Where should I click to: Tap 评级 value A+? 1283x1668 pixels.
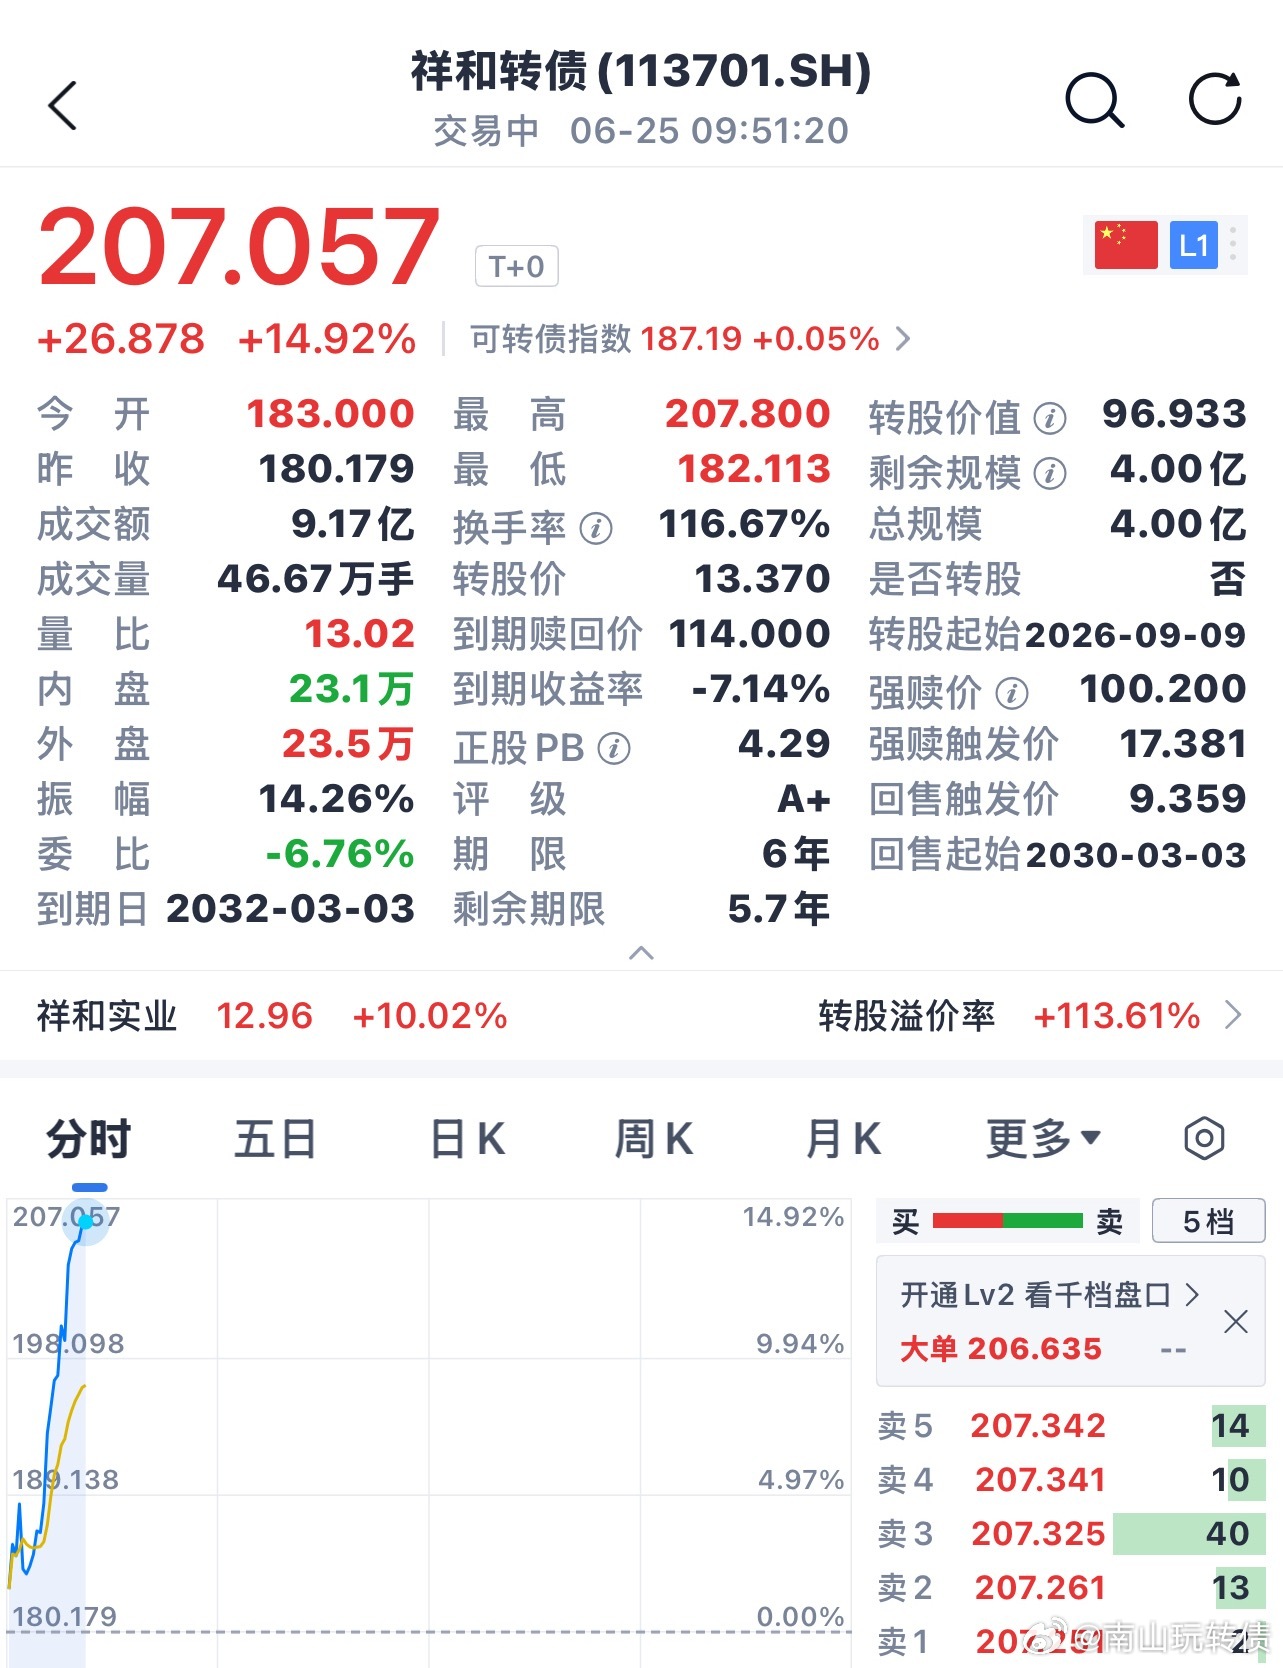click(804, 799)
